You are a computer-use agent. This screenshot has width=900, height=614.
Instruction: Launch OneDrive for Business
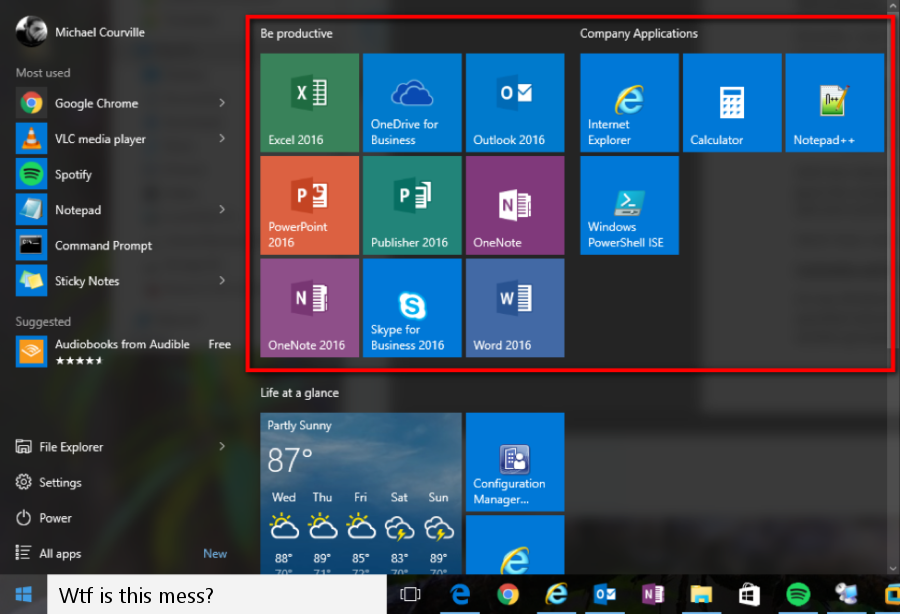coord(412,102)
